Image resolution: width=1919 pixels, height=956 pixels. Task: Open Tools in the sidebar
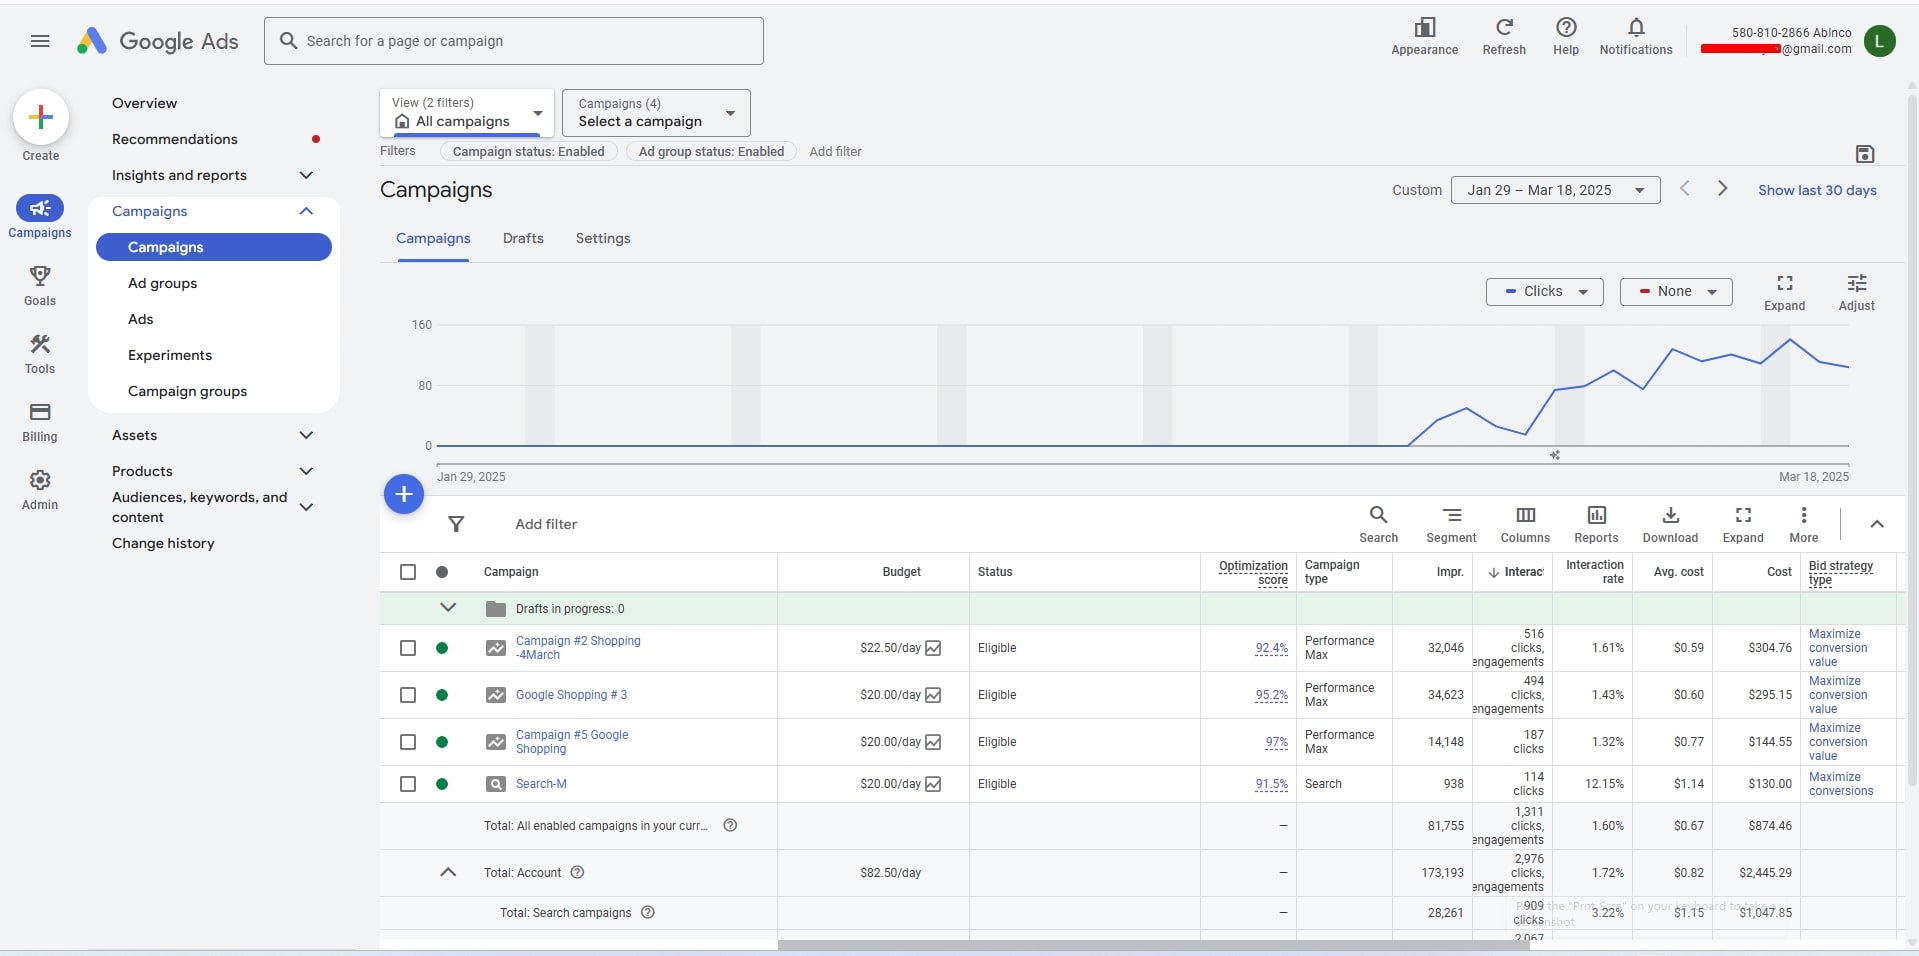click(40, 354)
